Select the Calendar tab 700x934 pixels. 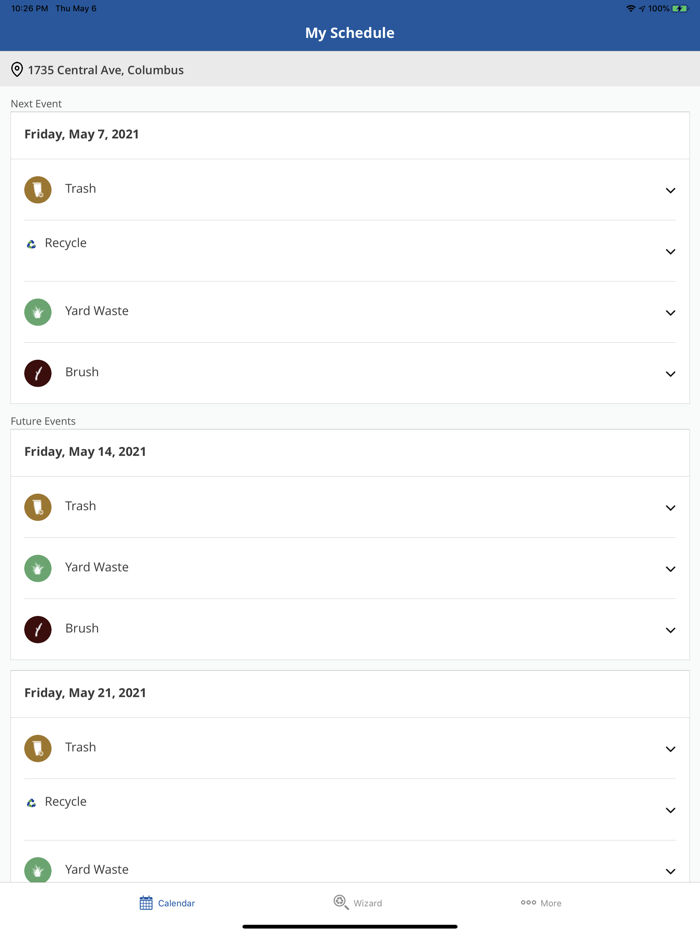tap(167, 903)
